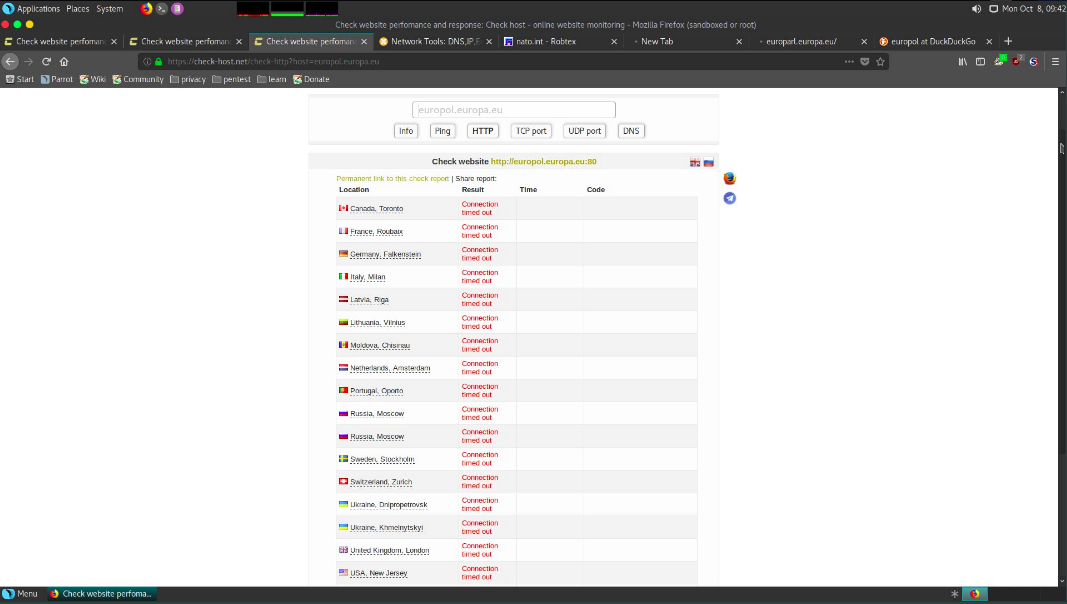
Task: Open the Sweden, Stockholm location link
Action: (382, 459)
